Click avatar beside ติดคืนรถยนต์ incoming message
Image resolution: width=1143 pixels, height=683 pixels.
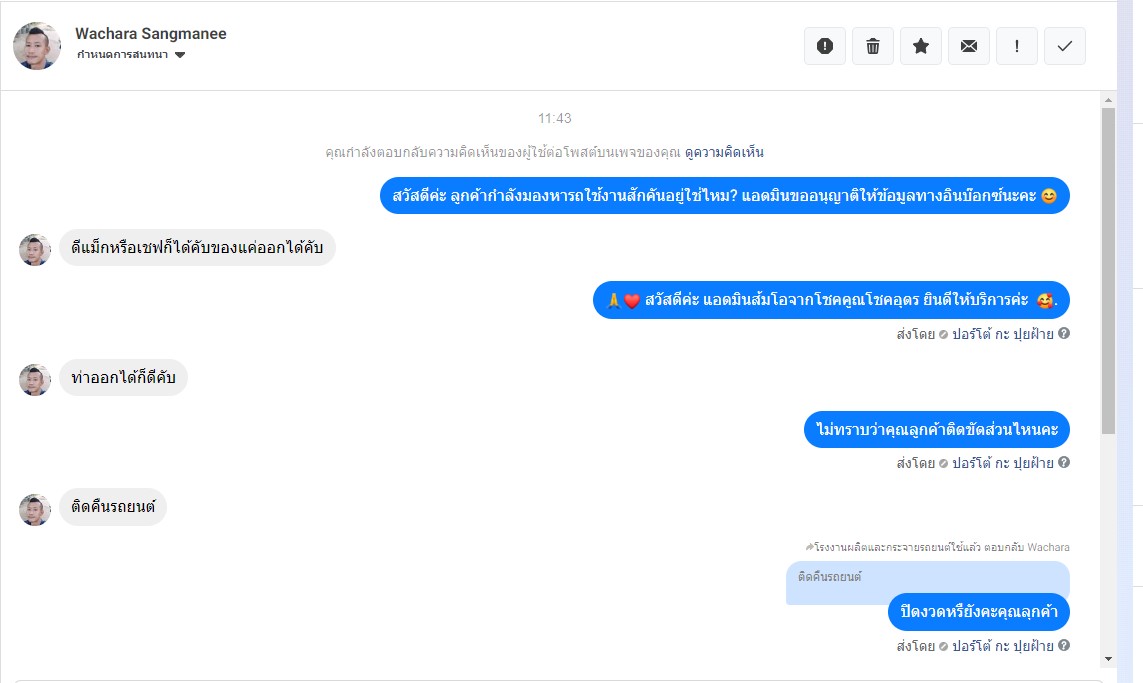[35, 510]
